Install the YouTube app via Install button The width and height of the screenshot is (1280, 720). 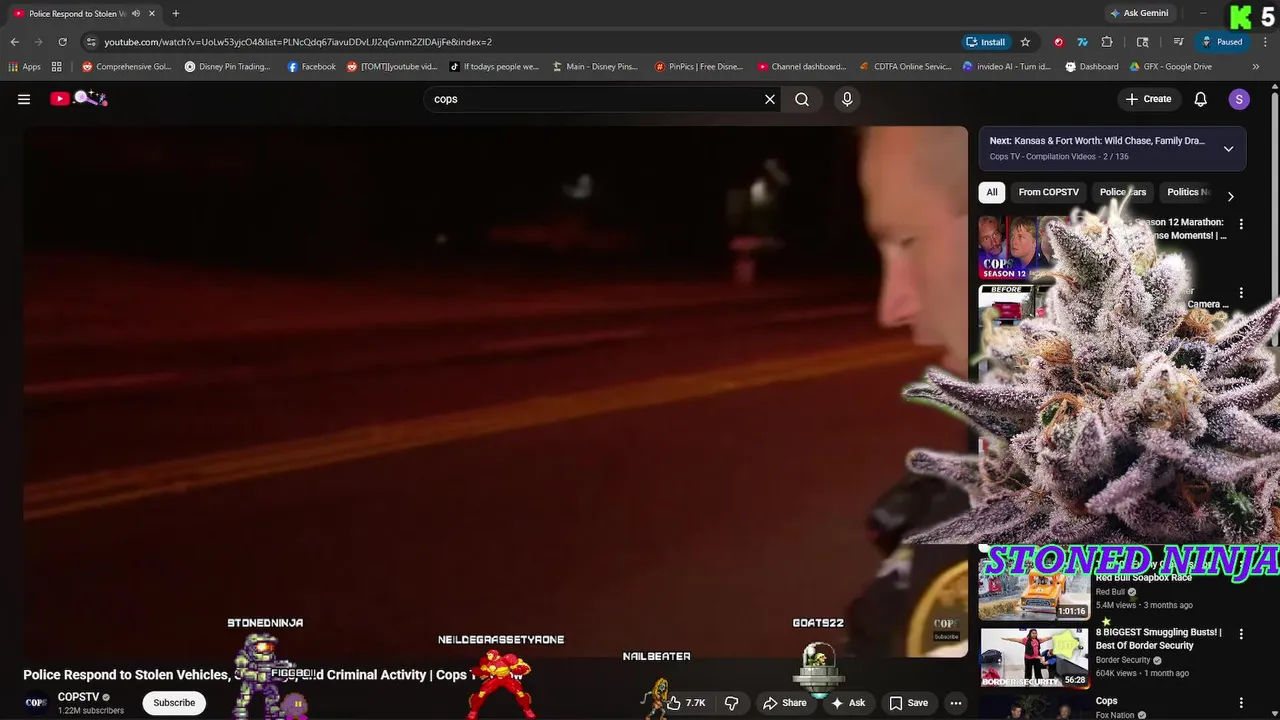click(985, 42)
